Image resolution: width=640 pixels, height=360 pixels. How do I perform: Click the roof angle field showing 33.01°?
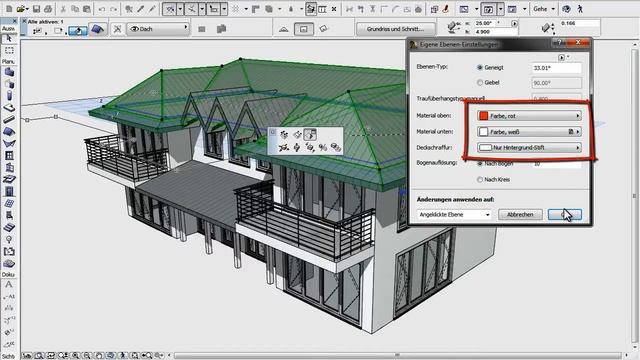click(x=557, y=68)
